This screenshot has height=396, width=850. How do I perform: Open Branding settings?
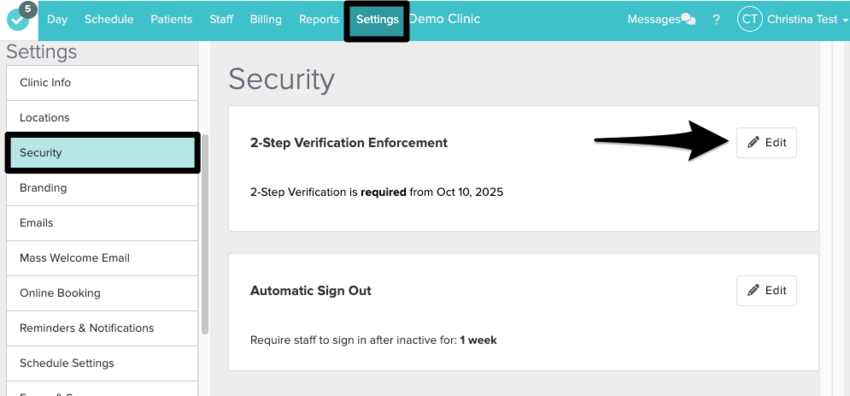[102, 188]
